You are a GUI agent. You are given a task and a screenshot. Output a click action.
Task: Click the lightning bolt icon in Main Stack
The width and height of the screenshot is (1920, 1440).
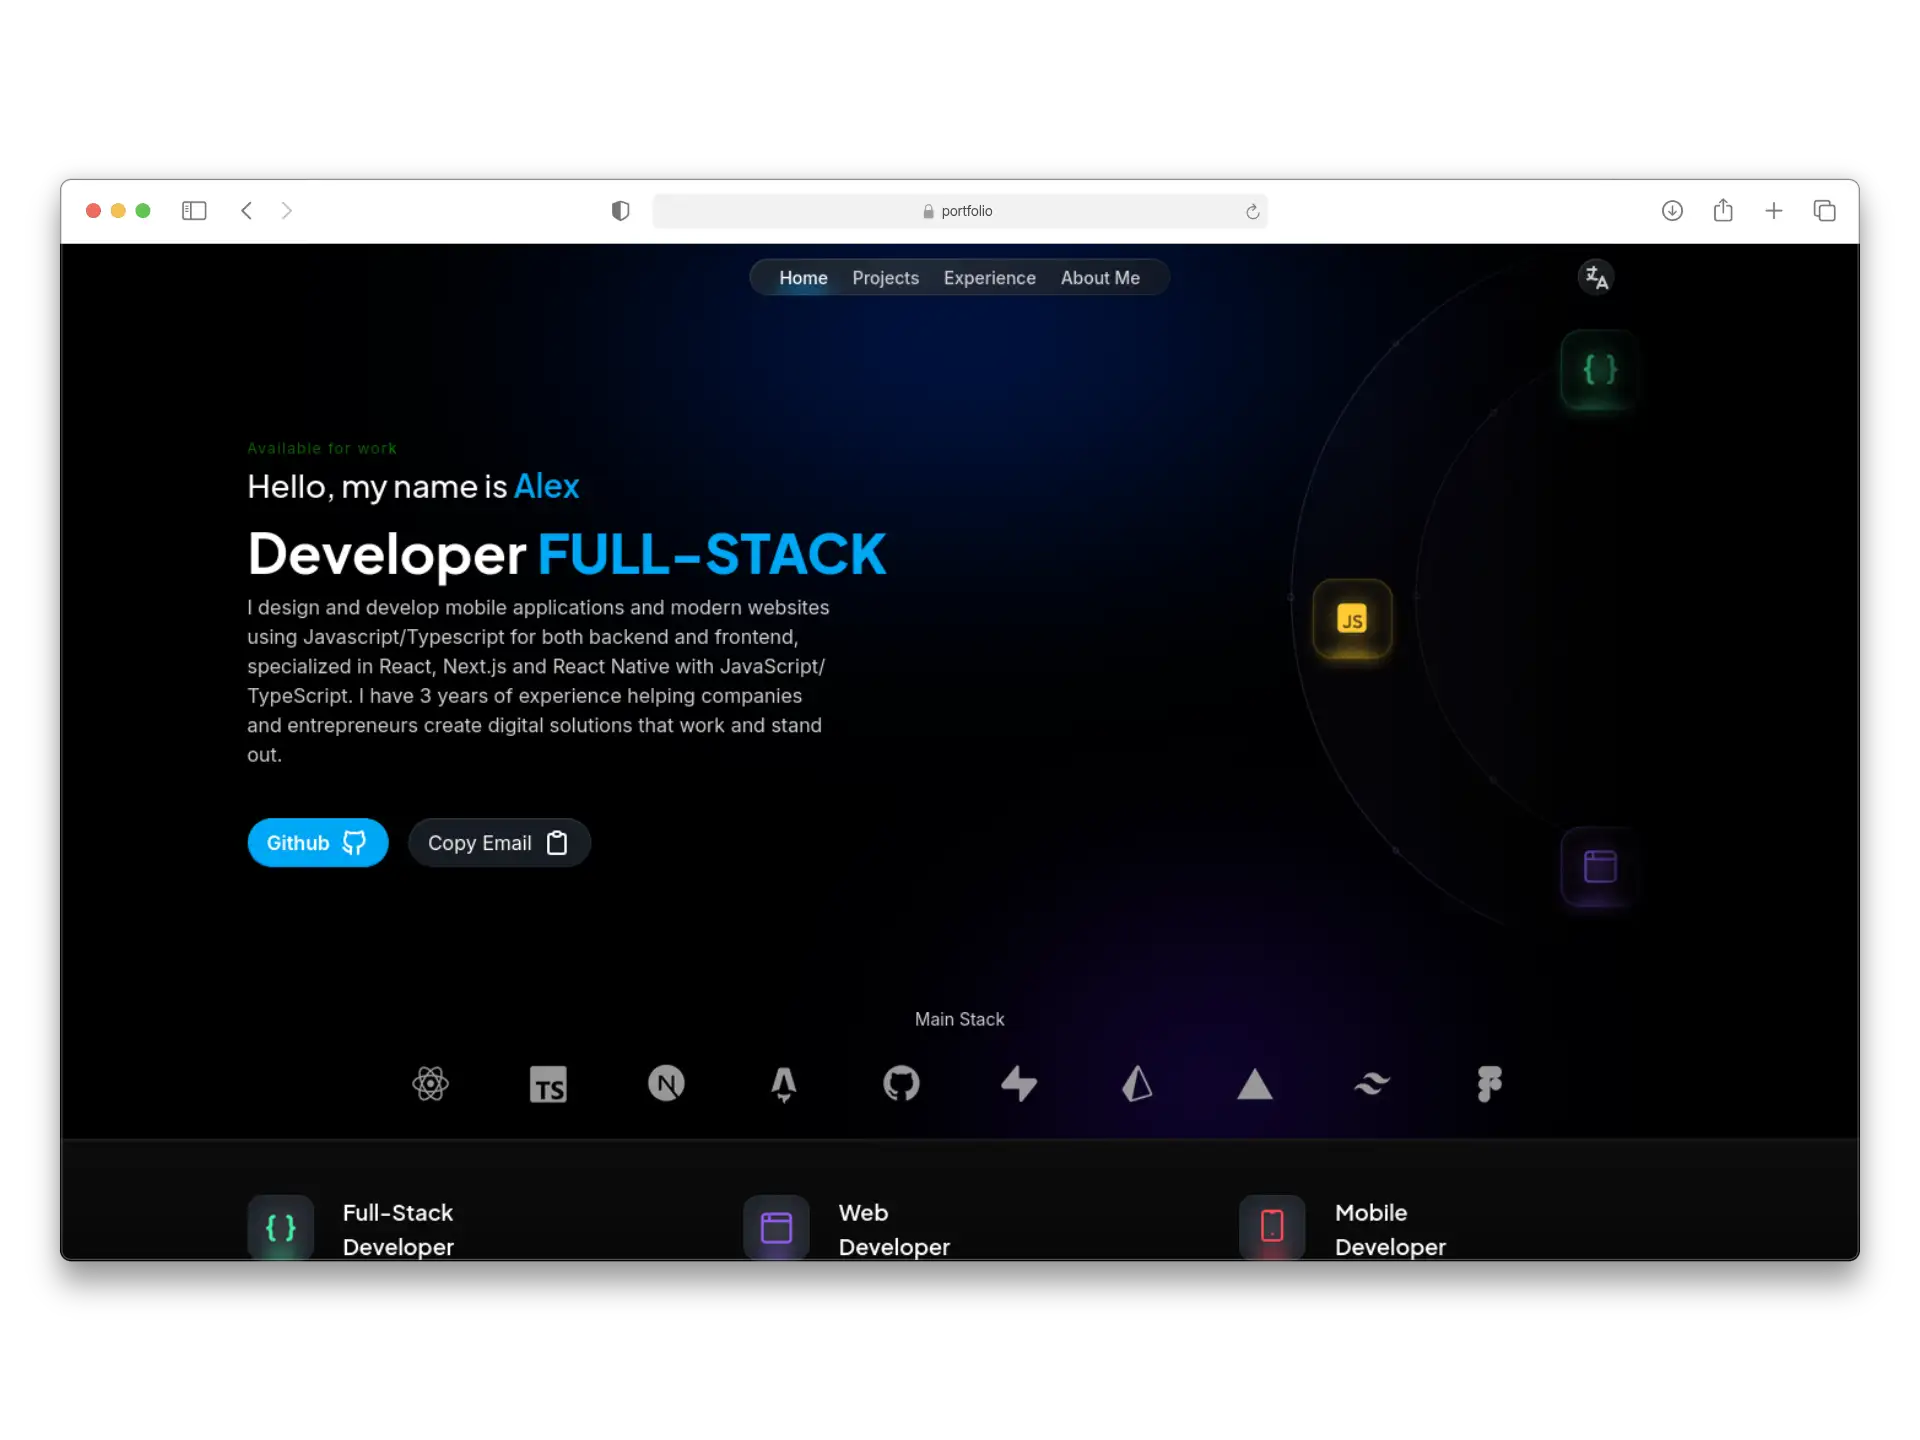coord(1019,1084)
